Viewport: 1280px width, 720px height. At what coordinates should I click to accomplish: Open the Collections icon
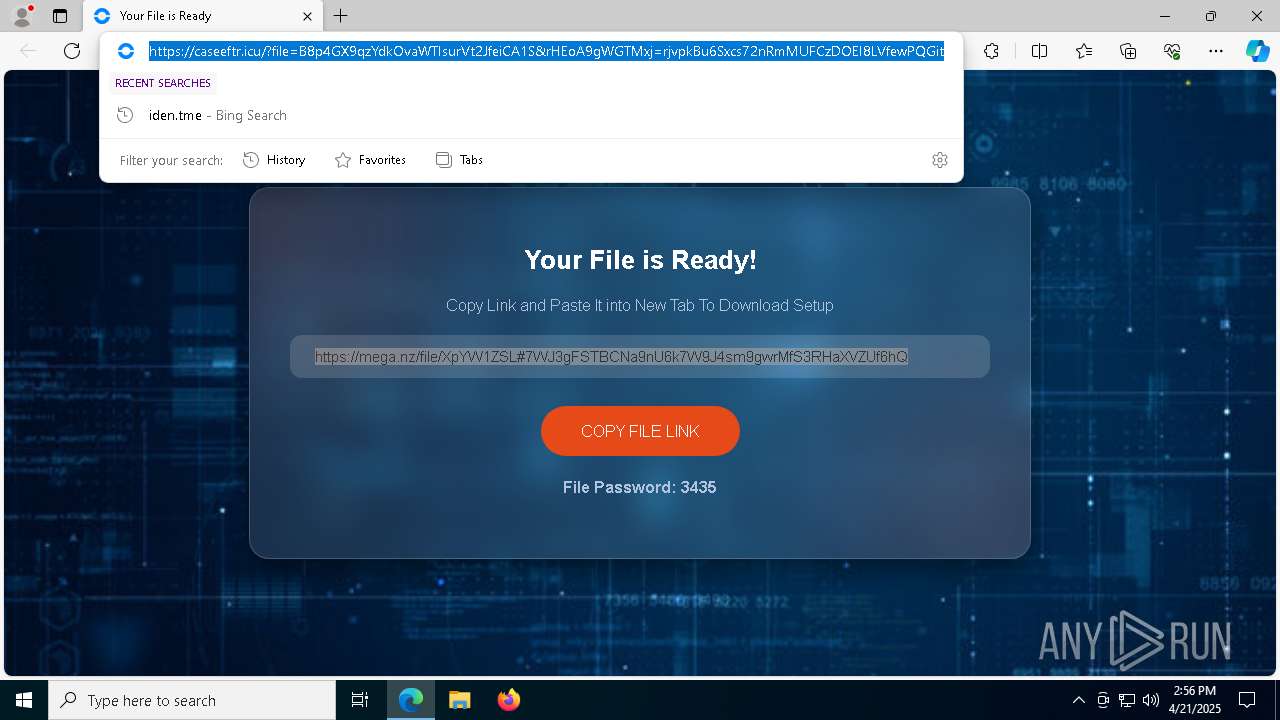(x=1128, y=51)
